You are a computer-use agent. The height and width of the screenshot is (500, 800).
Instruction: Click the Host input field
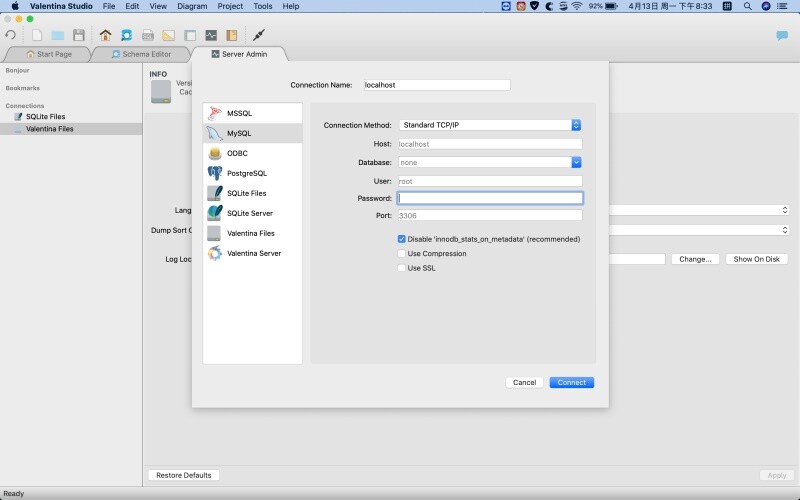tap(490, 144)
